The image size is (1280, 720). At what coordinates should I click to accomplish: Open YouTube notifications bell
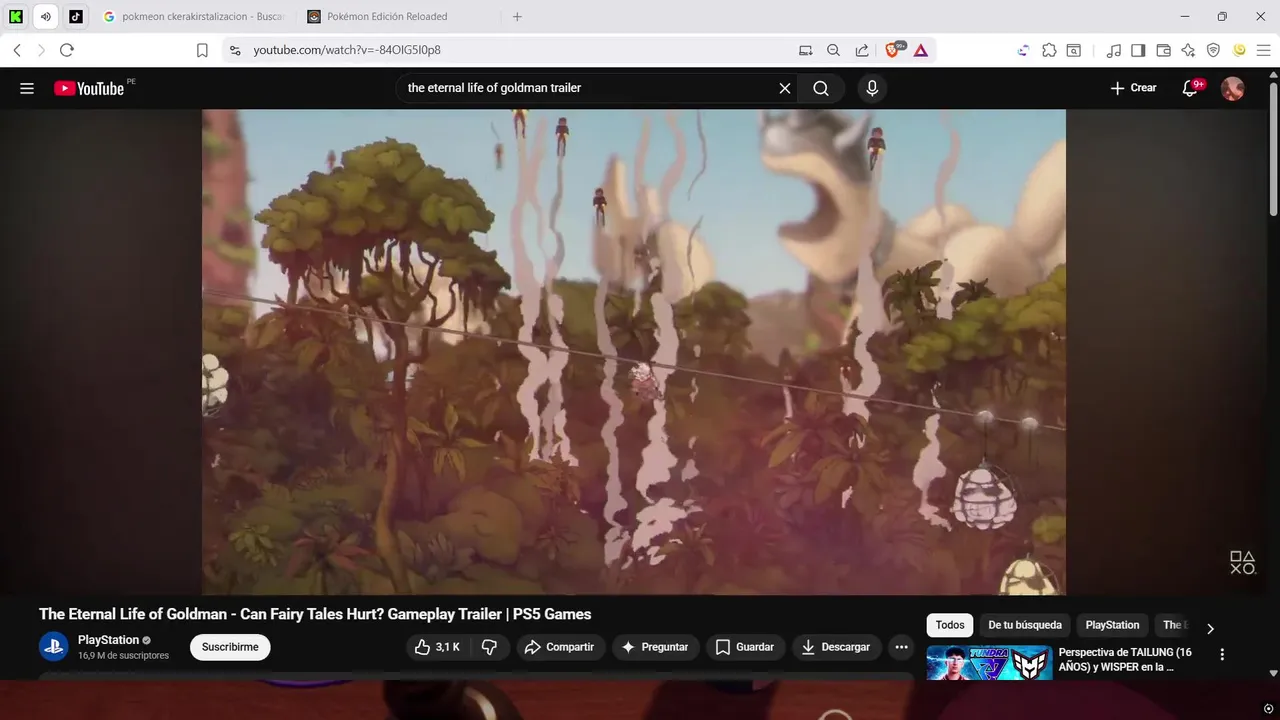1190,88
